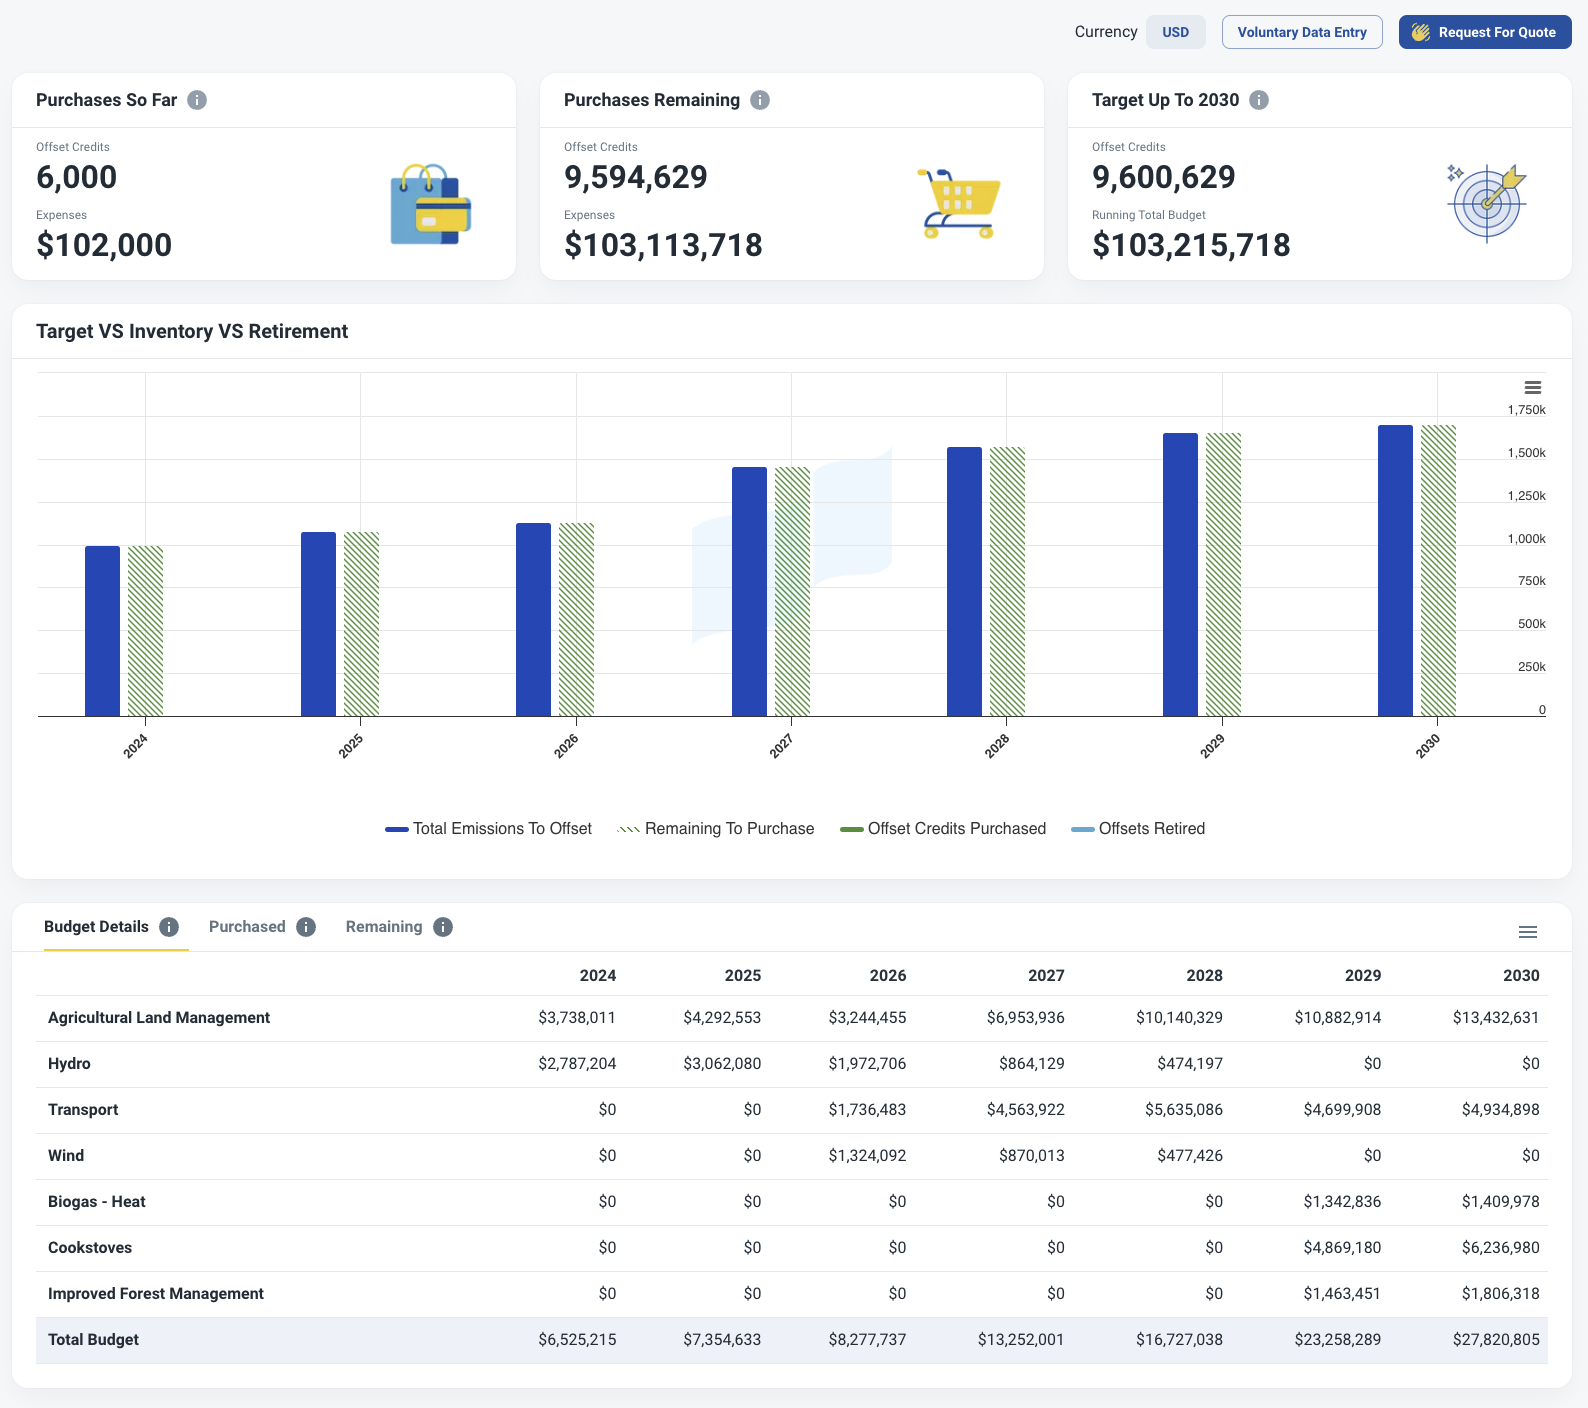Click info icon next to Target Up To 2030
Image resolution: width=1588 pixels, height=1408 pixels.
(1259, 100)
